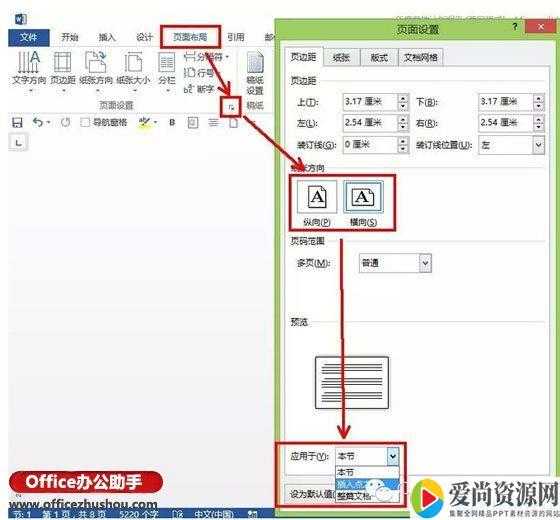Adjust the 上(T) margin spinner arrows
The height and width of the screenshot is (520, 560).
(403, 102)
